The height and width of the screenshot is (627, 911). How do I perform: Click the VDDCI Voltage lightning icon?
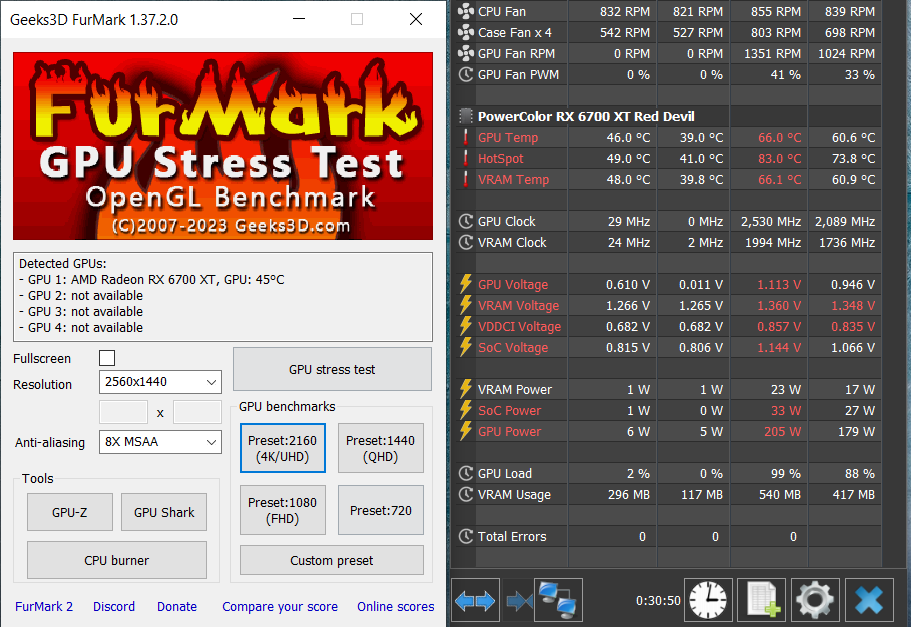[x=466, y=326]
